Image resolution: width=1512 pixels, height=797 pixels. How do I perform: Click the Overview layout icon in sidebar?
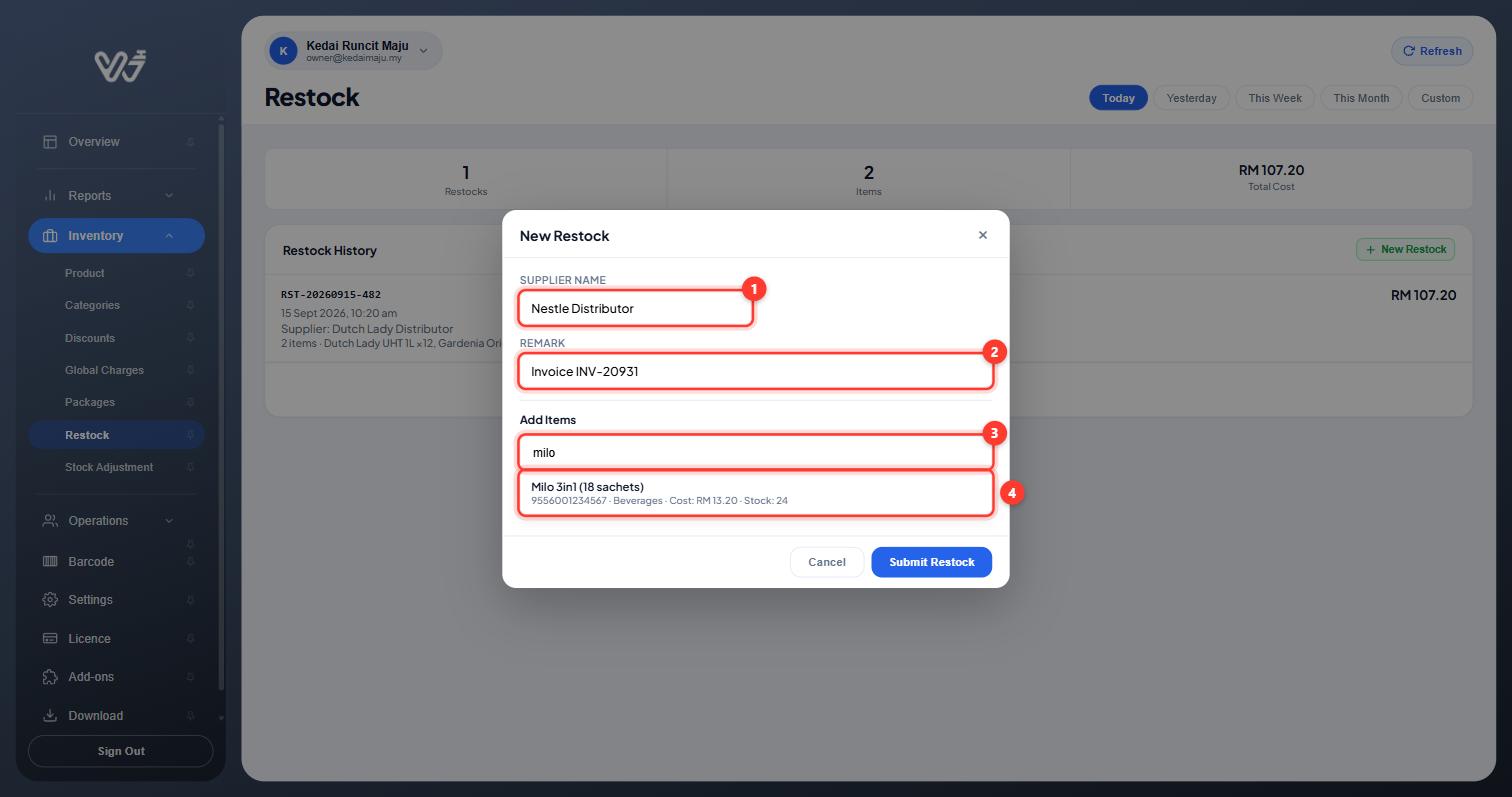coord(50,142)
